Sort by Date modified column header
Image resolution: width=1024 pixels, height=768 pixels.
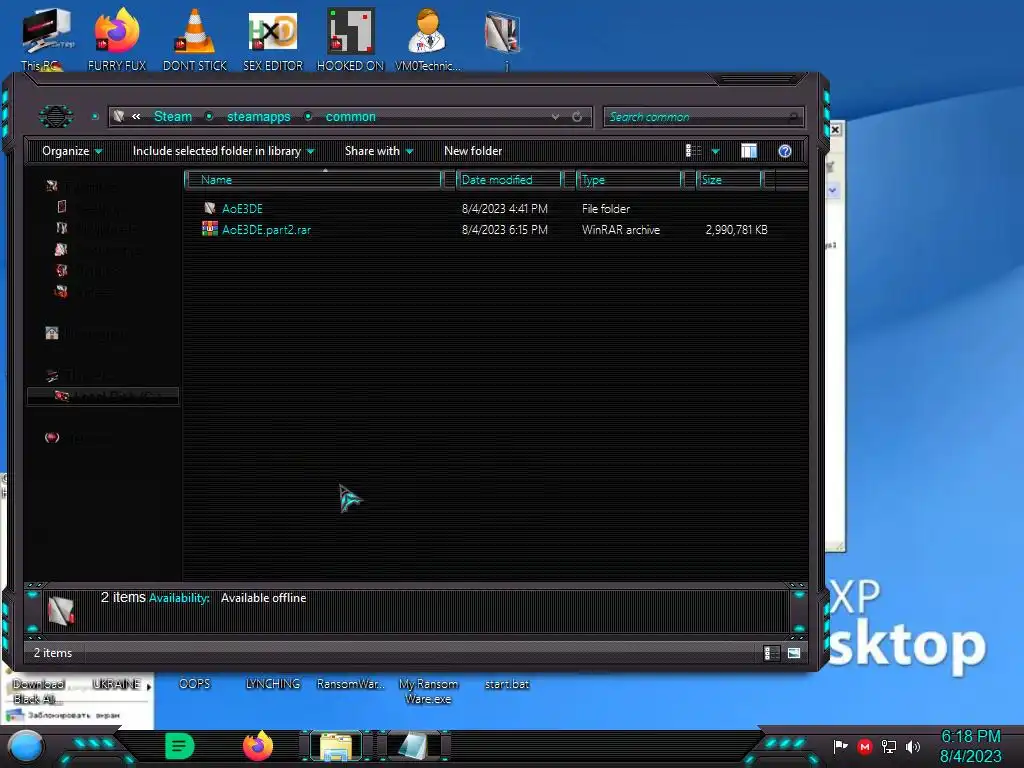point(509,180)
